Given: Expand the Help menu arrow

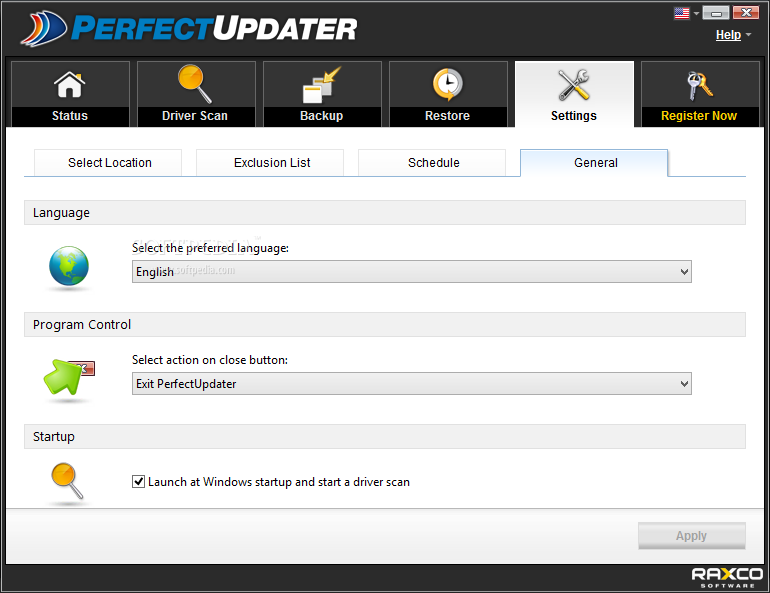Looking at the screenshot, I should (x=748, y=34).
